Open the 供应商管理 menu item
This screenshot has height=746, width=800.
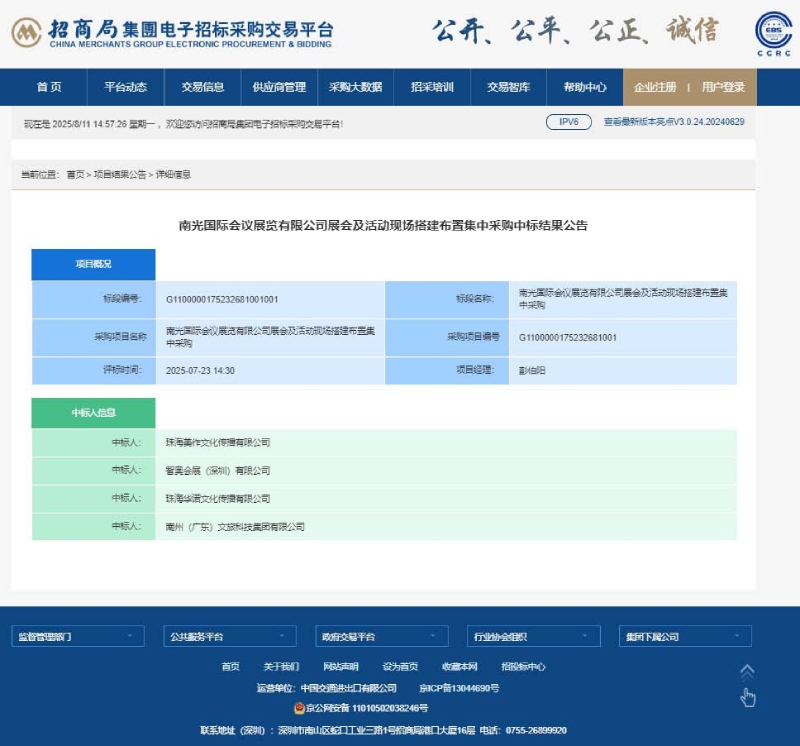point(279,87)
